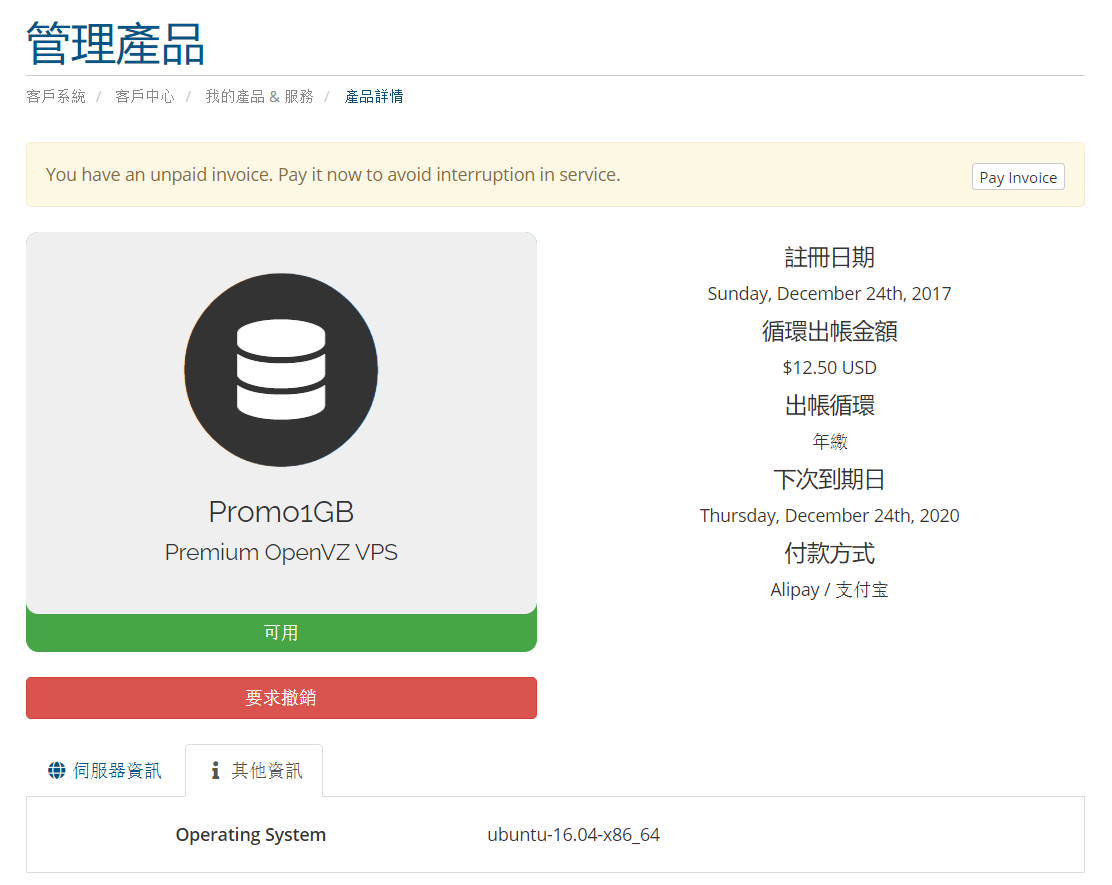
Task: Switch to the 伺服器資訊 tab
Action: [106, 771]
